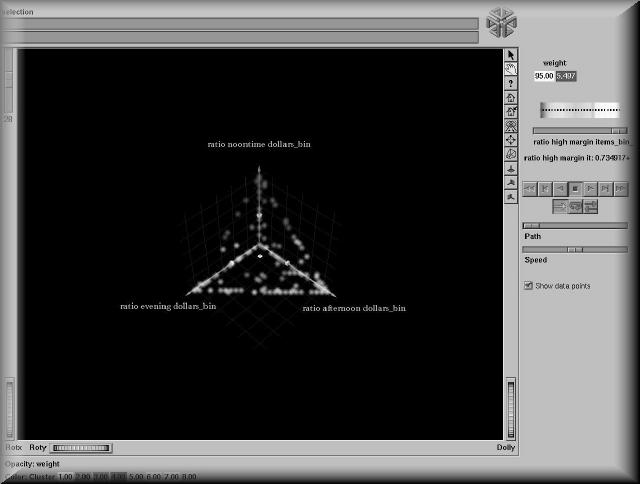This screenshot has height=484, width=640.
Task: Click the ratio high margin it: 0.734917 readout
Action: tap(577, 158)
